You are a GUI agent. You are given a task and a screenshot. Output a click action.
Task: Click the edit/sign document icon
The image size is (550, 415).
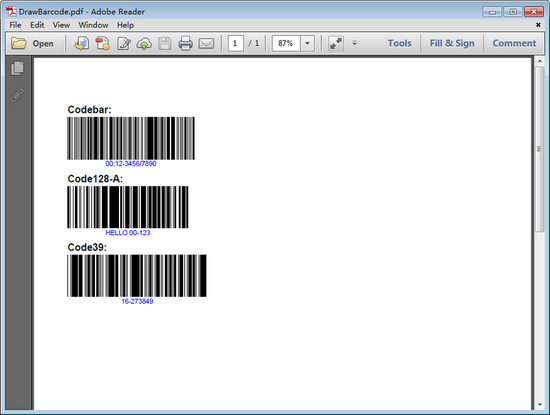coord(123,43)
